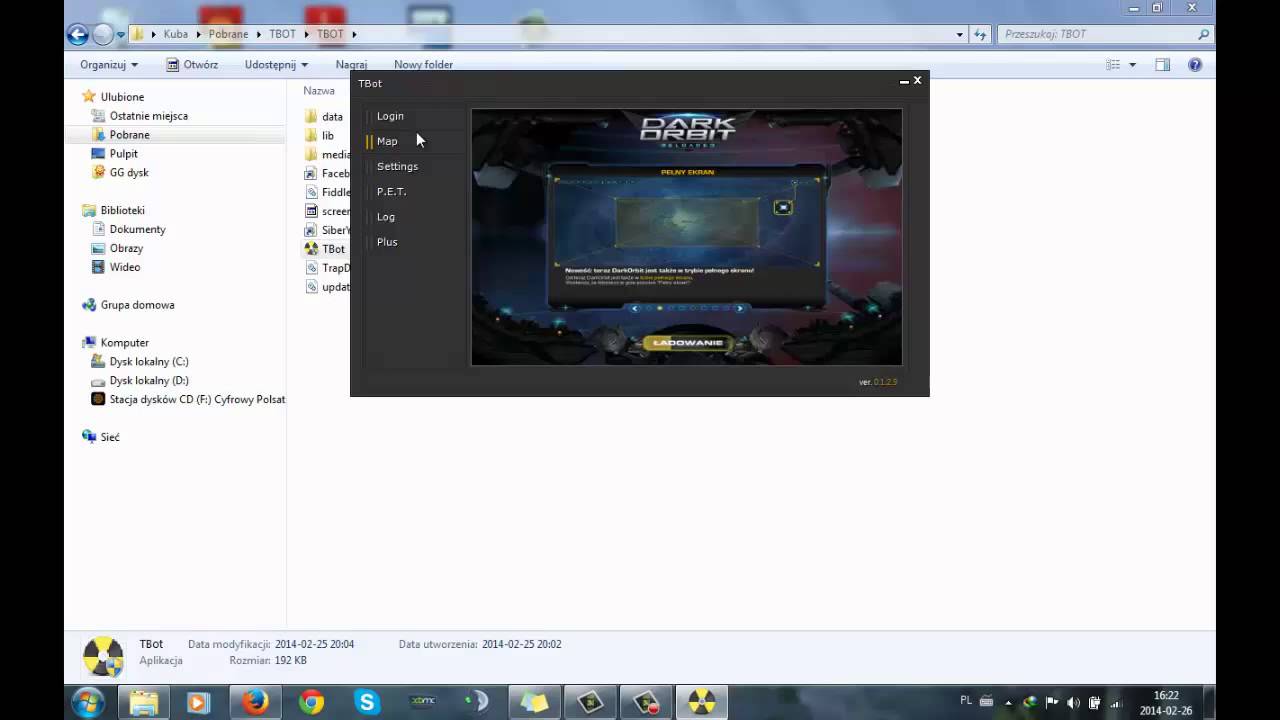Viewport: 1280px width, 720px height.
Task: Click the Explorer Back navigation arrow
Action: (x=78, y=34)
